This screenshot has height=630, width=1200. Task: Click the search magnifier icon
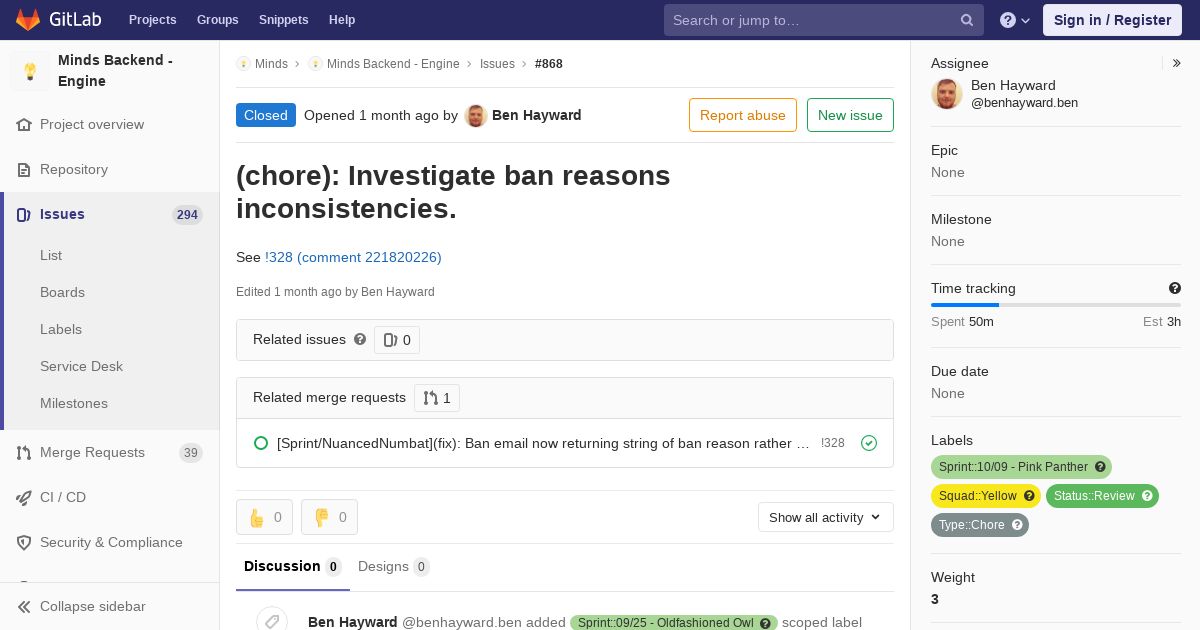pos(967,20)
